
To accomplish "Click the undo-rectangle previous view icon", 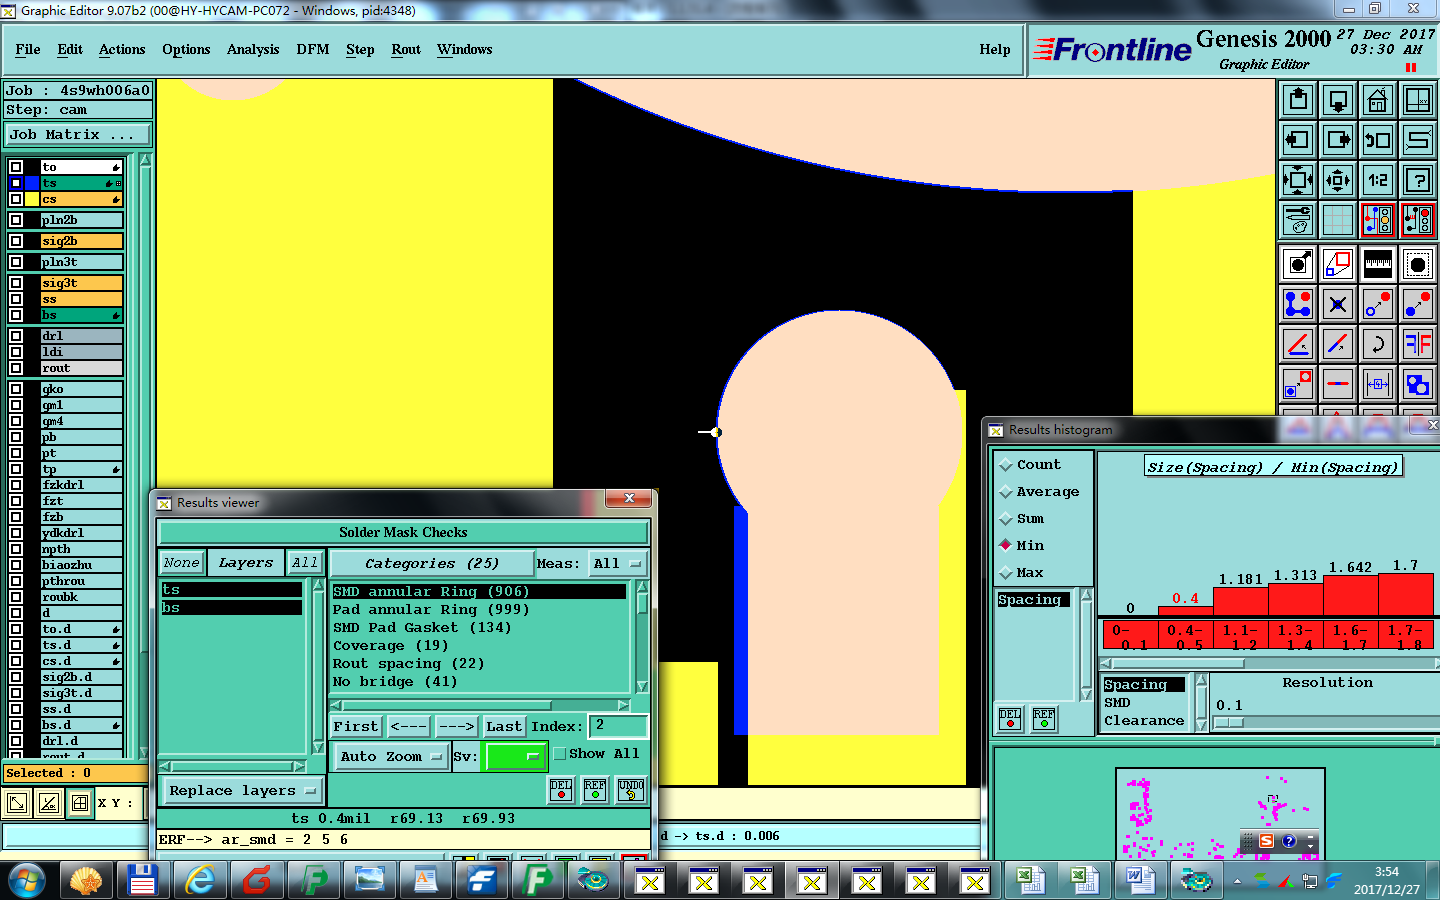I will pyautogui.click(x=1377, y=140).
